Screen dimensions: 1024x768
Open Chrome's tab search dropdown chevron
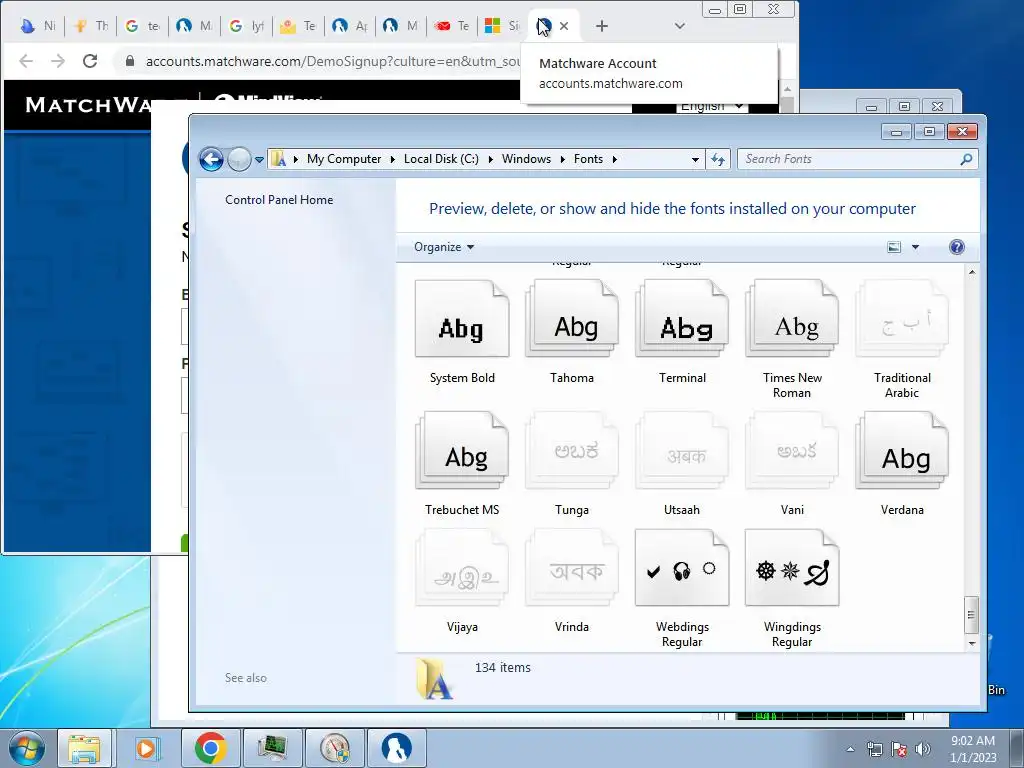pos(680,26)
